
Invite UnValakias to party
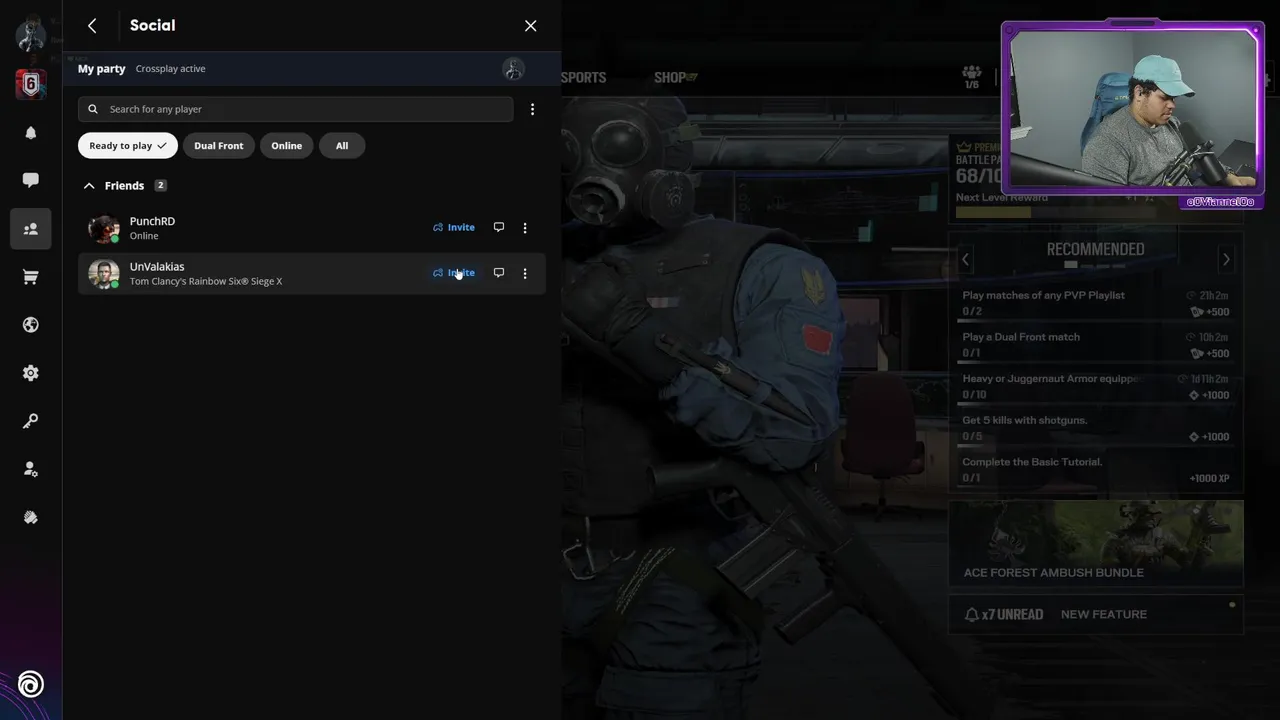click(x=454, y=273)
